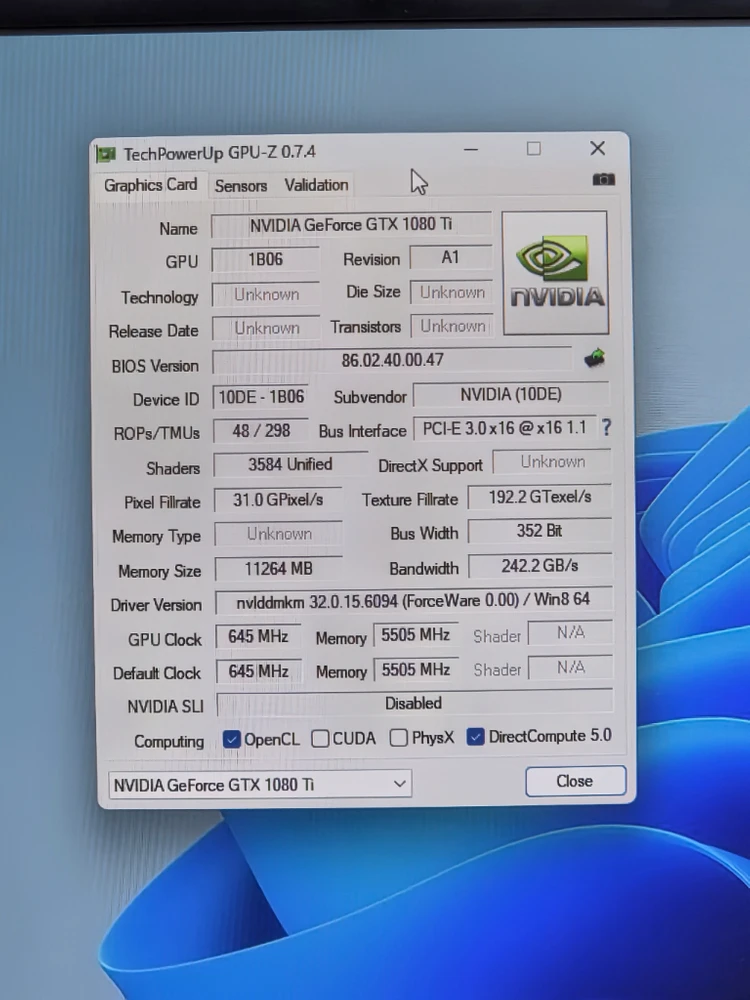Click the Transistors field showing Unknown
Viewport: 750px width, 1000px height.
click(452, 326)
